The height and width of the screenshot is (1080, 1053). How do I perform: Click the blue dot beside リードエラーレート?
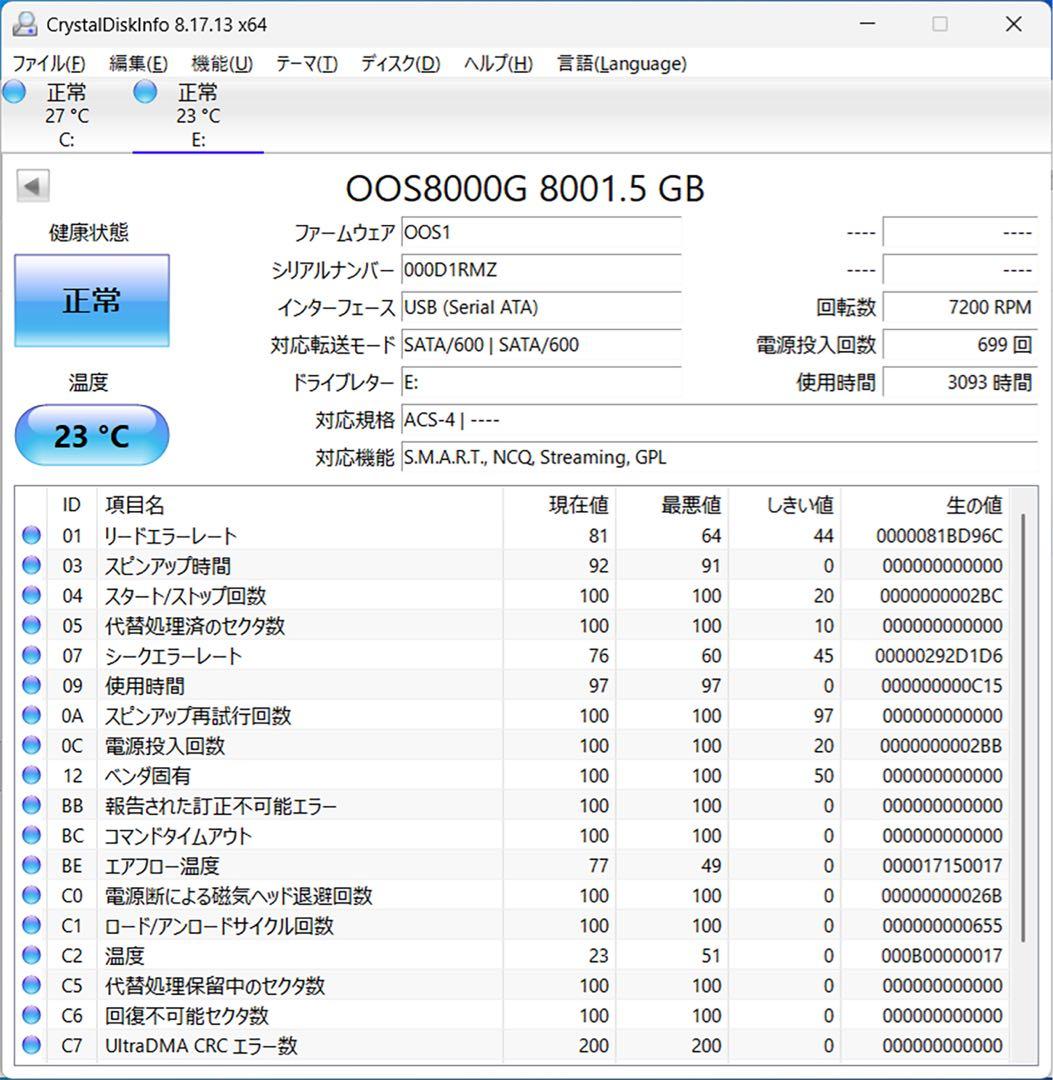pyautogui.click(x=30, y=536)
